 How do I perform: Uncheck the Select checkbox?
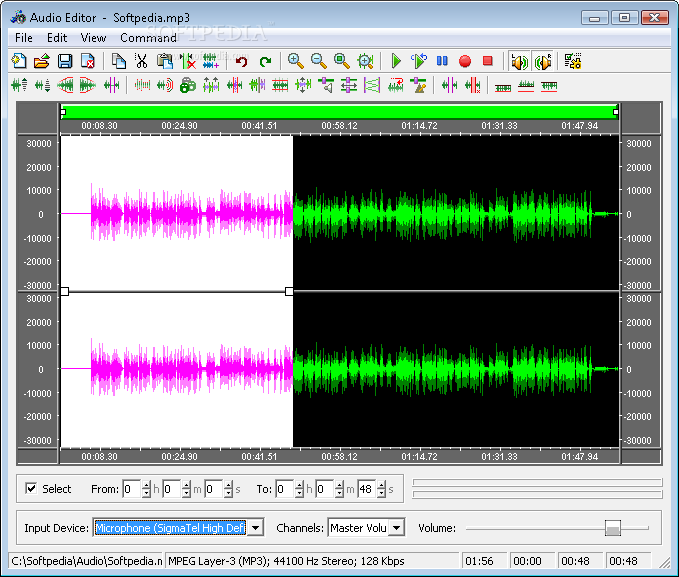point(31,489)
